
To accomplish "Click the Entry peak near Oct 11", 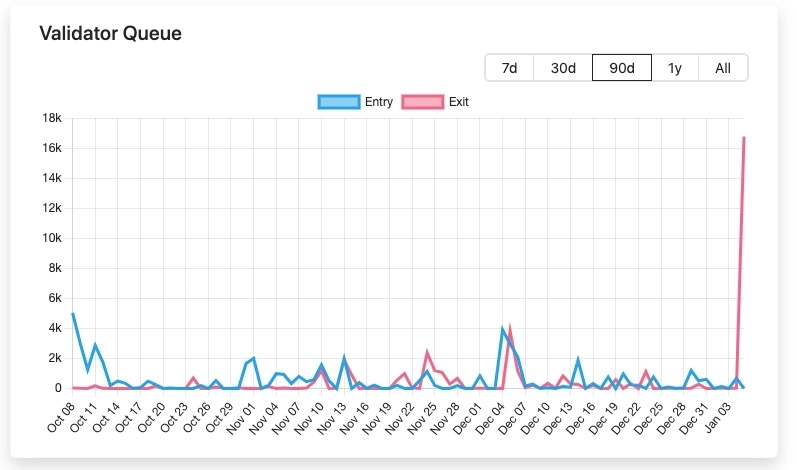I will pyautogui.click(x=95, y=345).
